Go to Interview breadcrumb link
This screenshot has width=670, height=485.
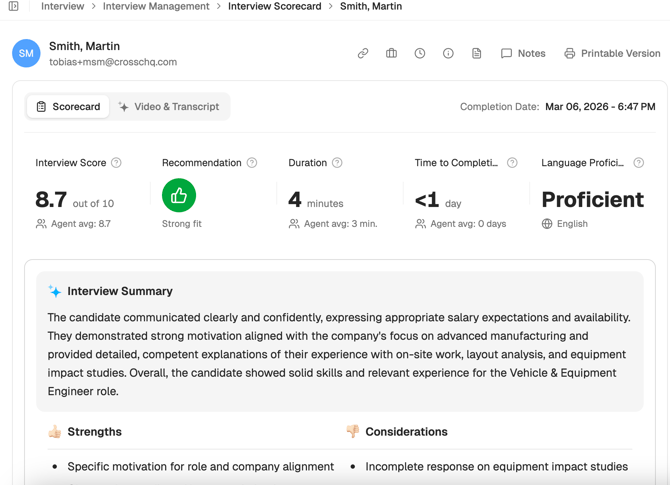tap(62, 6)
